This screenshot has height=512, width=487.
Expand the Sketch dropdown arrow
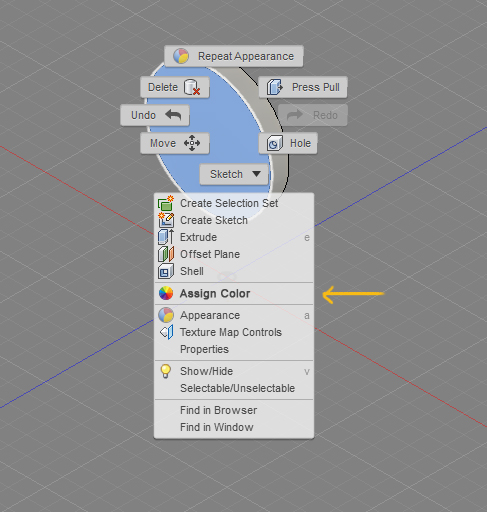click(256, 174)
